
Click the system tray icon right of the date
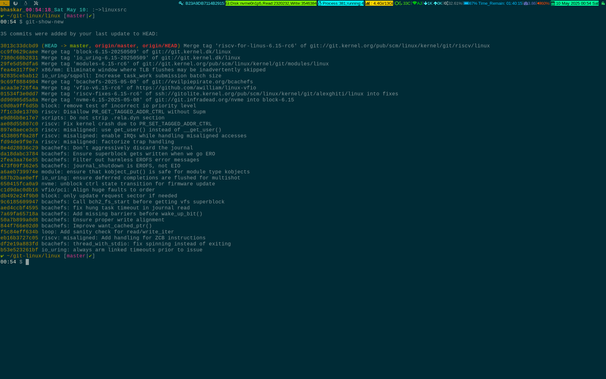click(603, 3)
